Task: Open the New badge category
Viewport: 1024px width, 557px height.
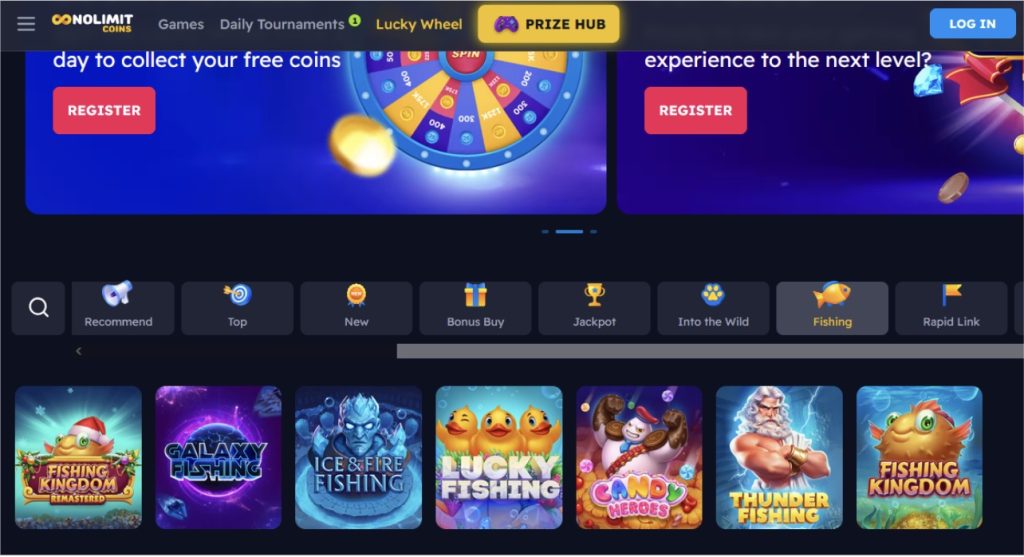Action: click(x=357, y=308)
